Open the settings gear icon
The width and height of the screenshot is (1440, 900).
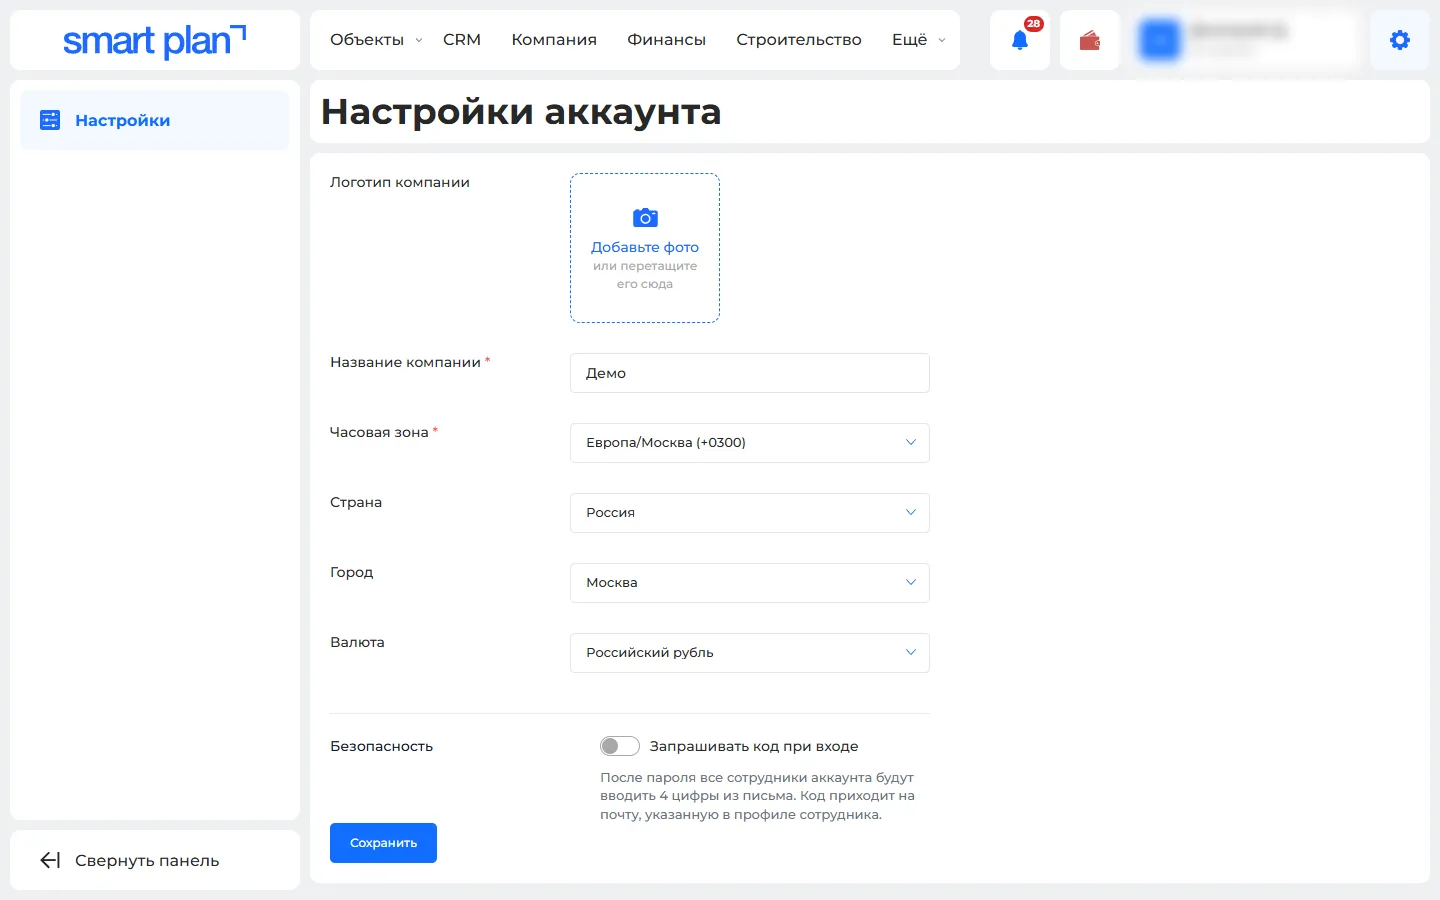1400,40
